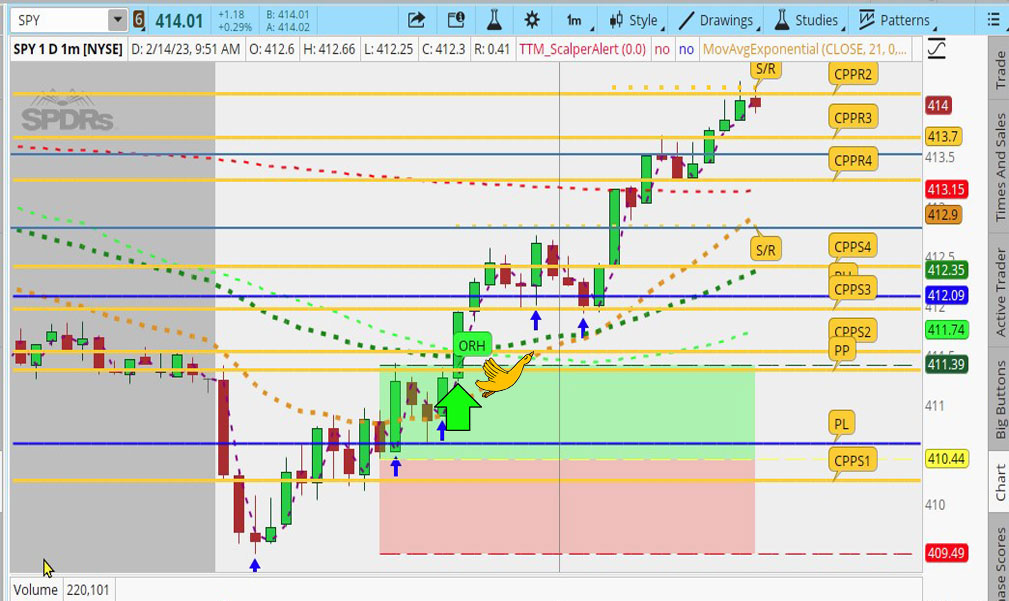
Task: Click the green up-arrow breakout signal
Action: (x=458, y=406)
